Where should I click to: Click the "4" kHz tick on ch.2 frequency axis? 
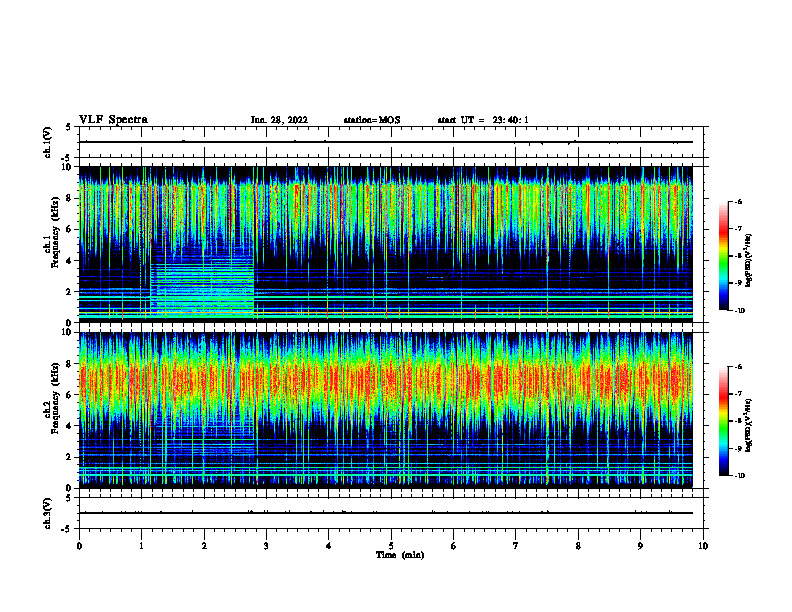tap(70, 426)
